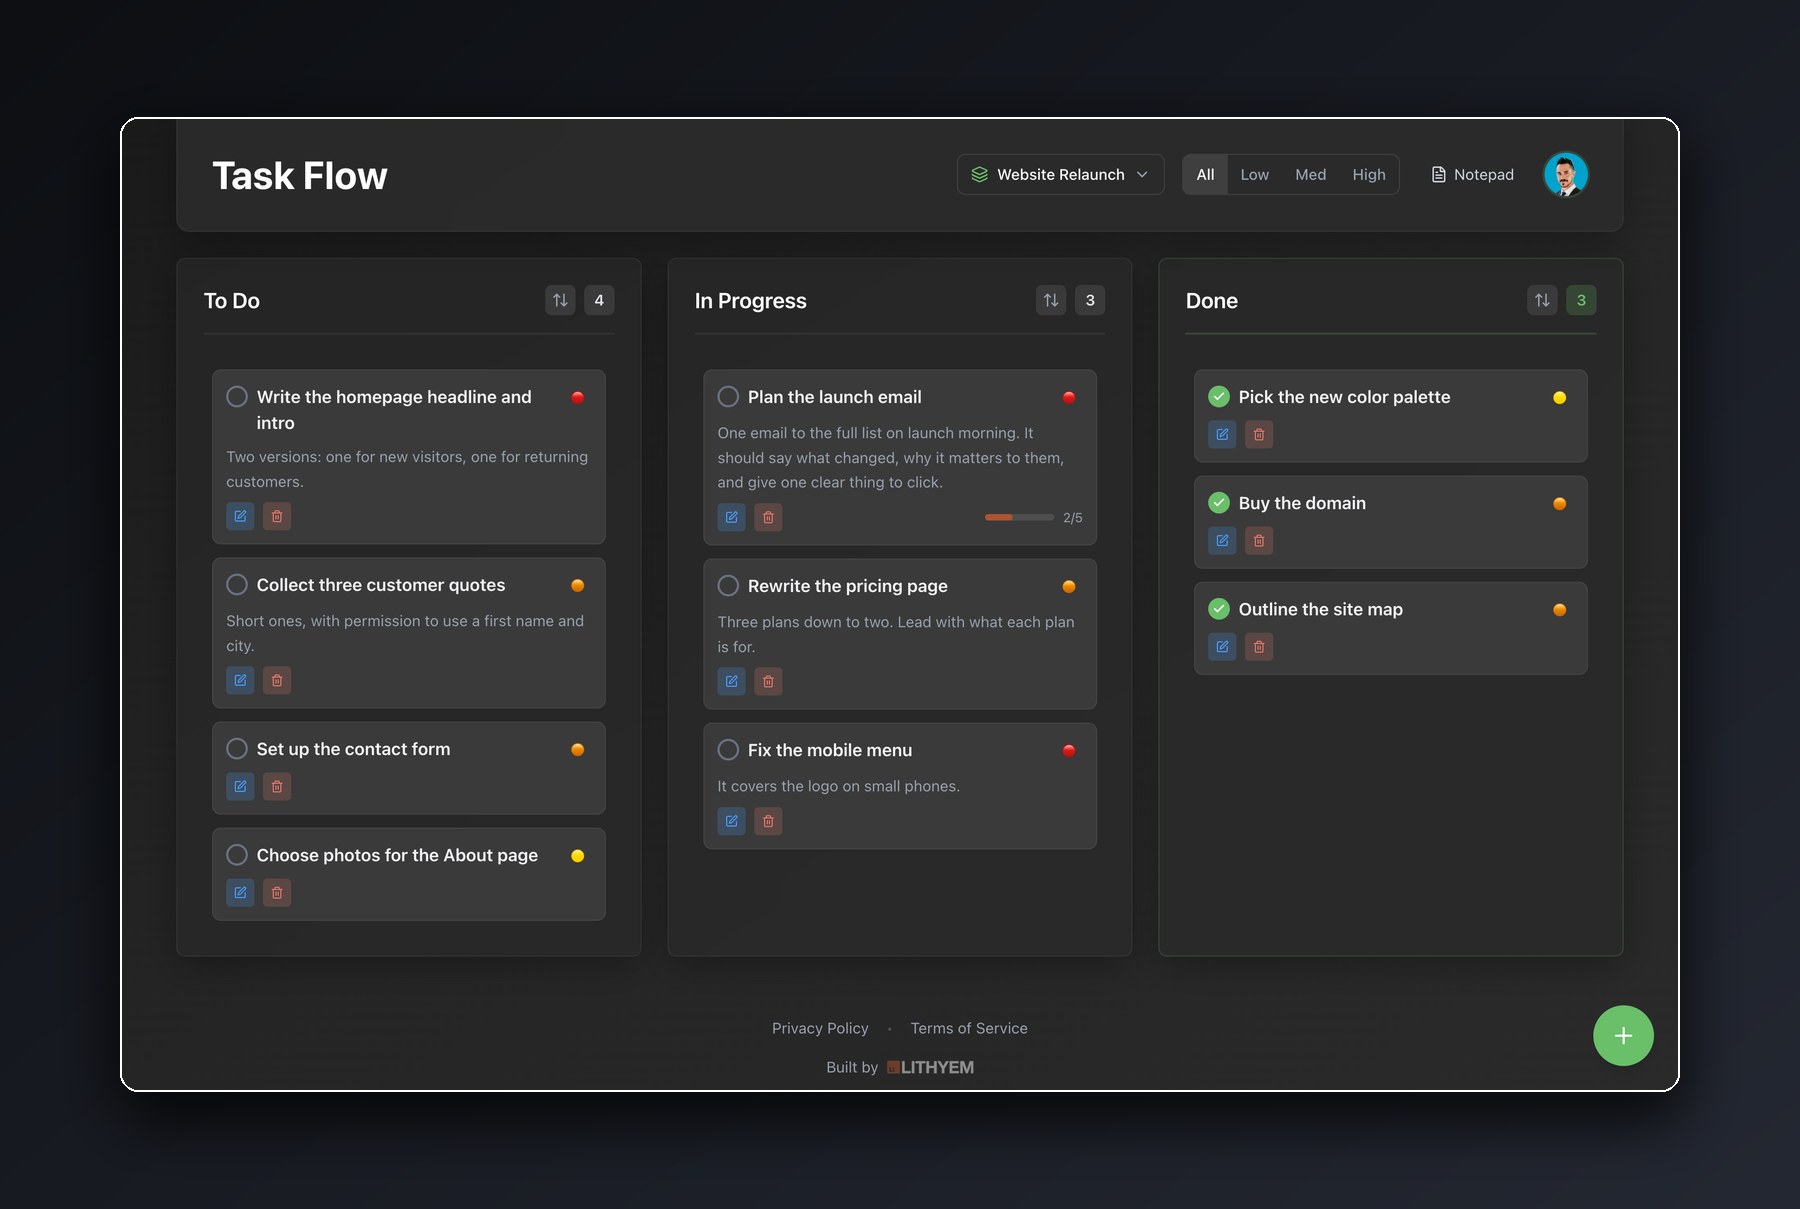Viewport: 1800px width, 1209px height.
Task: Delete the 'Write the homepage headline' task
Action: pos(277,517)
